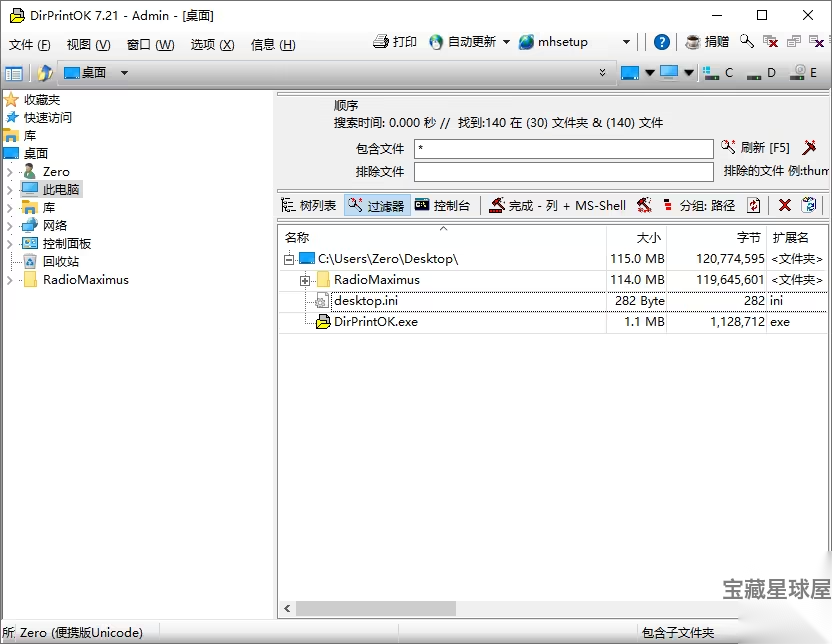The width and height of the screenshot is (832, 644).
Task: Select the desktop.ini file row
Action: [553, 301]
